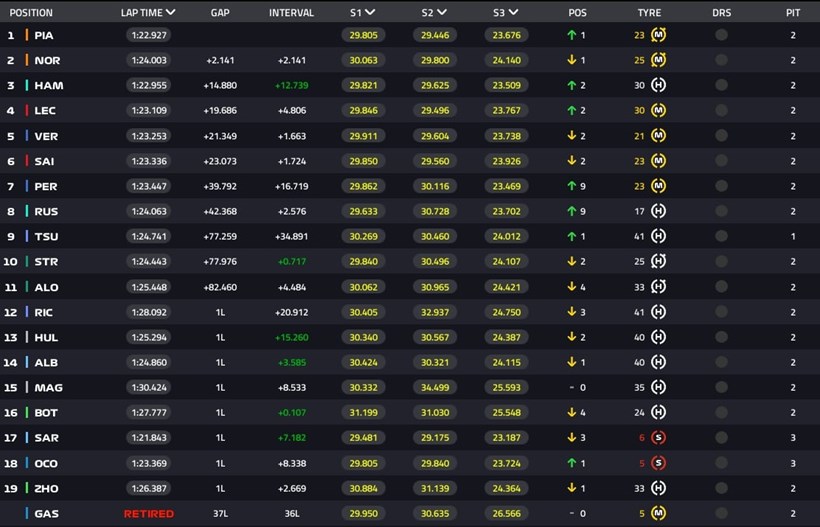
Task: Click the TYRE column header
Action: coord(650,13)
